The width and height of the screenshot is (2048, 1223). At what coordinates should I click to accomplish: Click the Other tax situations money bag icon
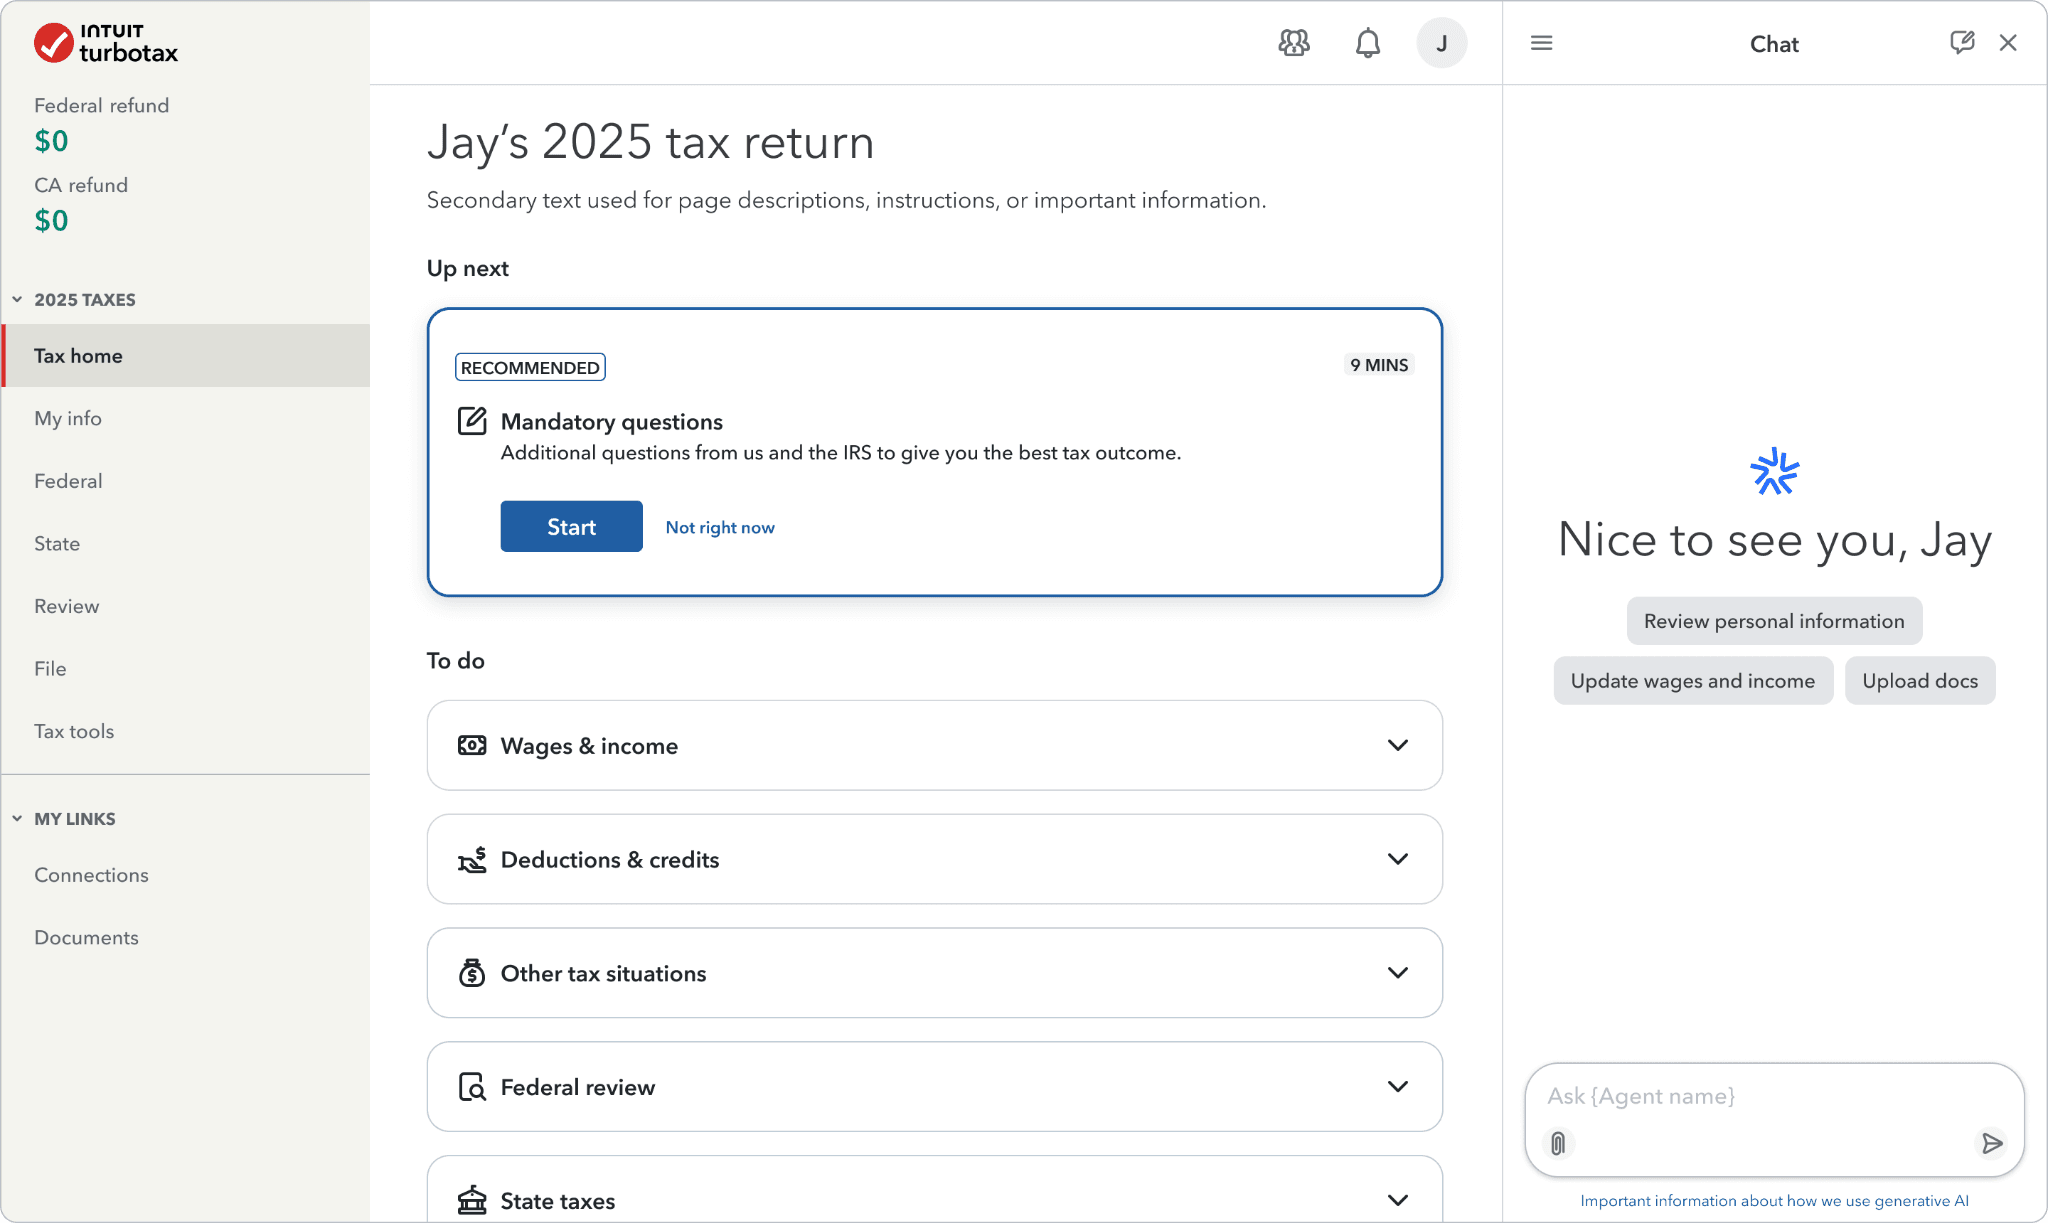pyautogui.click(x=472, y=973)
